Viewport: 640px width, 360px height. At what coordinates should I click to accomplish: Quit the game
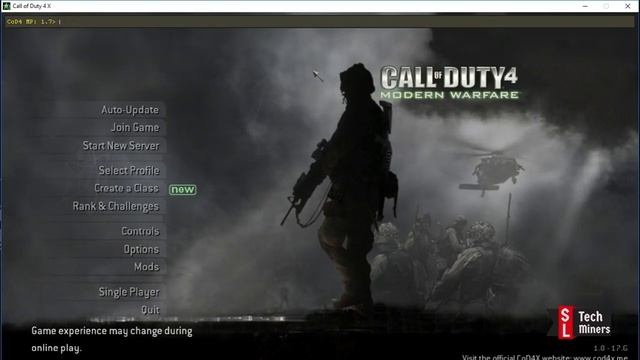tap(150, 310)
